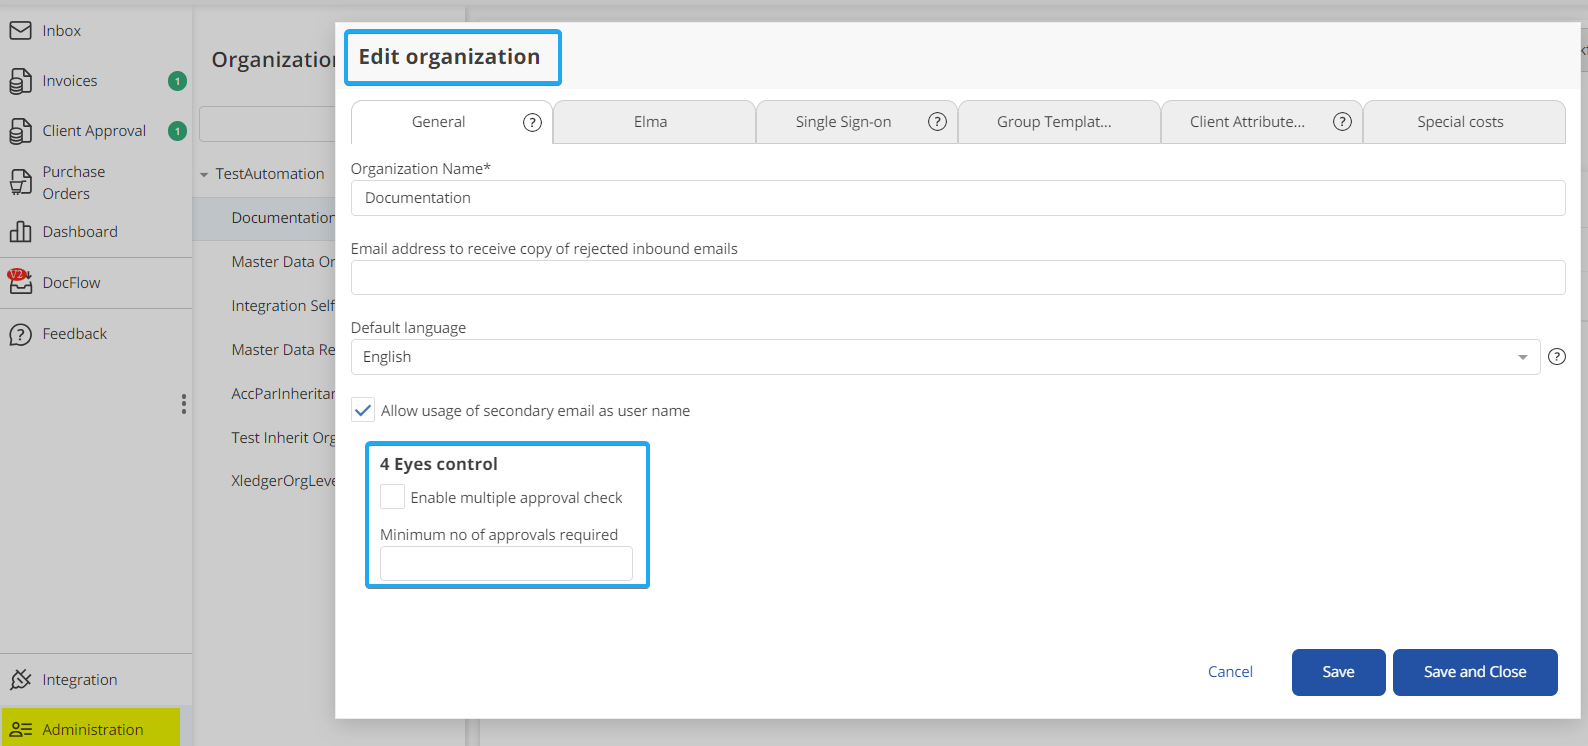Open Feedback question mark icon
Image resolution: width=1588 pixels, height=746 pixels.
coord(20,334)
